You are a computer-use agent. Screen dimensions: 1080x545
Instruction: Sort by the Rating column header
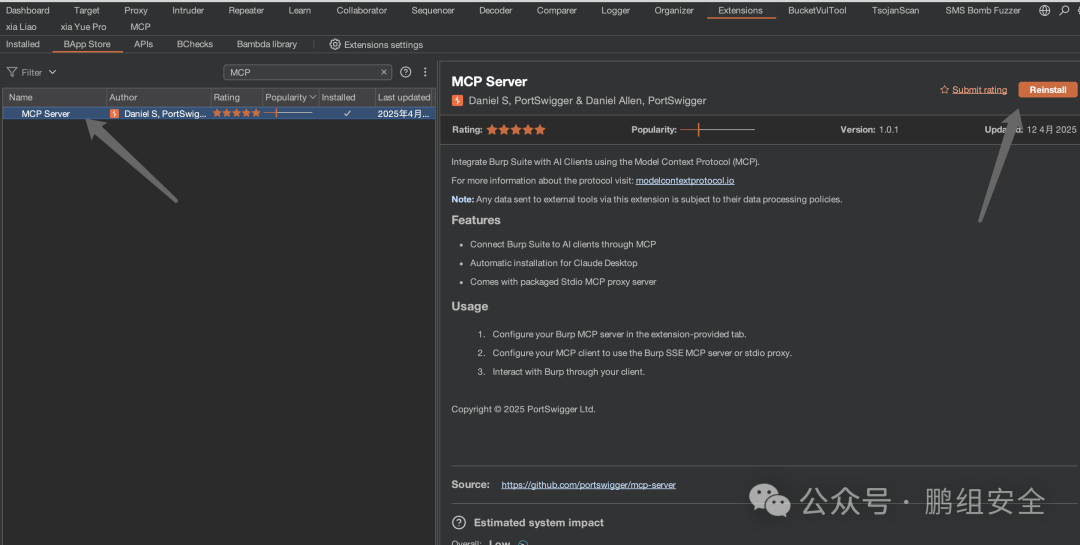coord(236,97)
